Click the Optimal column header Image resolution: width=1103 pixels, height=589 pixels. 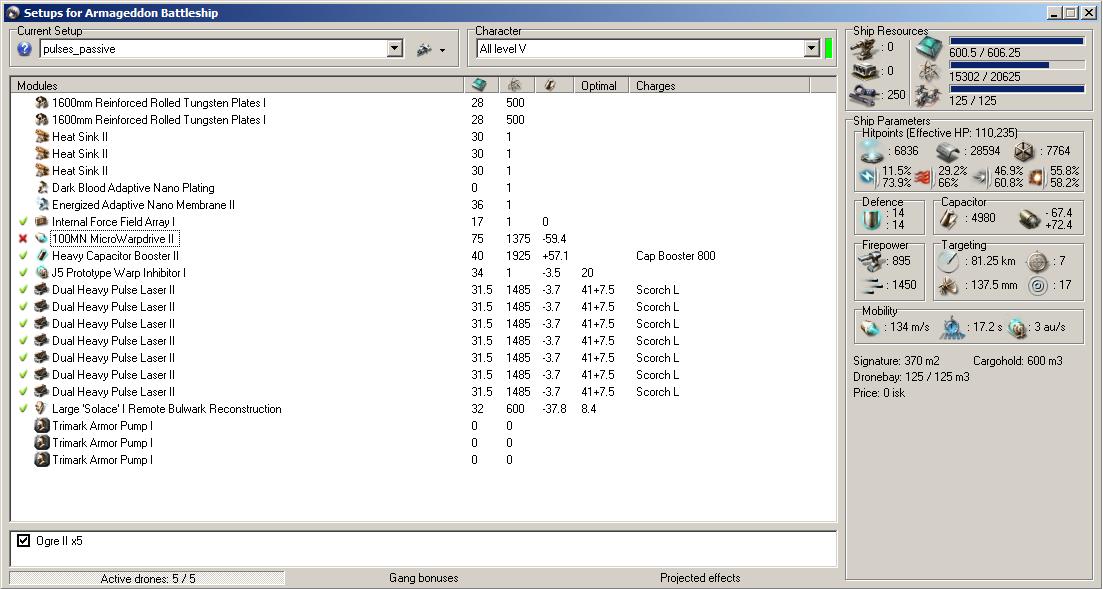(599, 86)
